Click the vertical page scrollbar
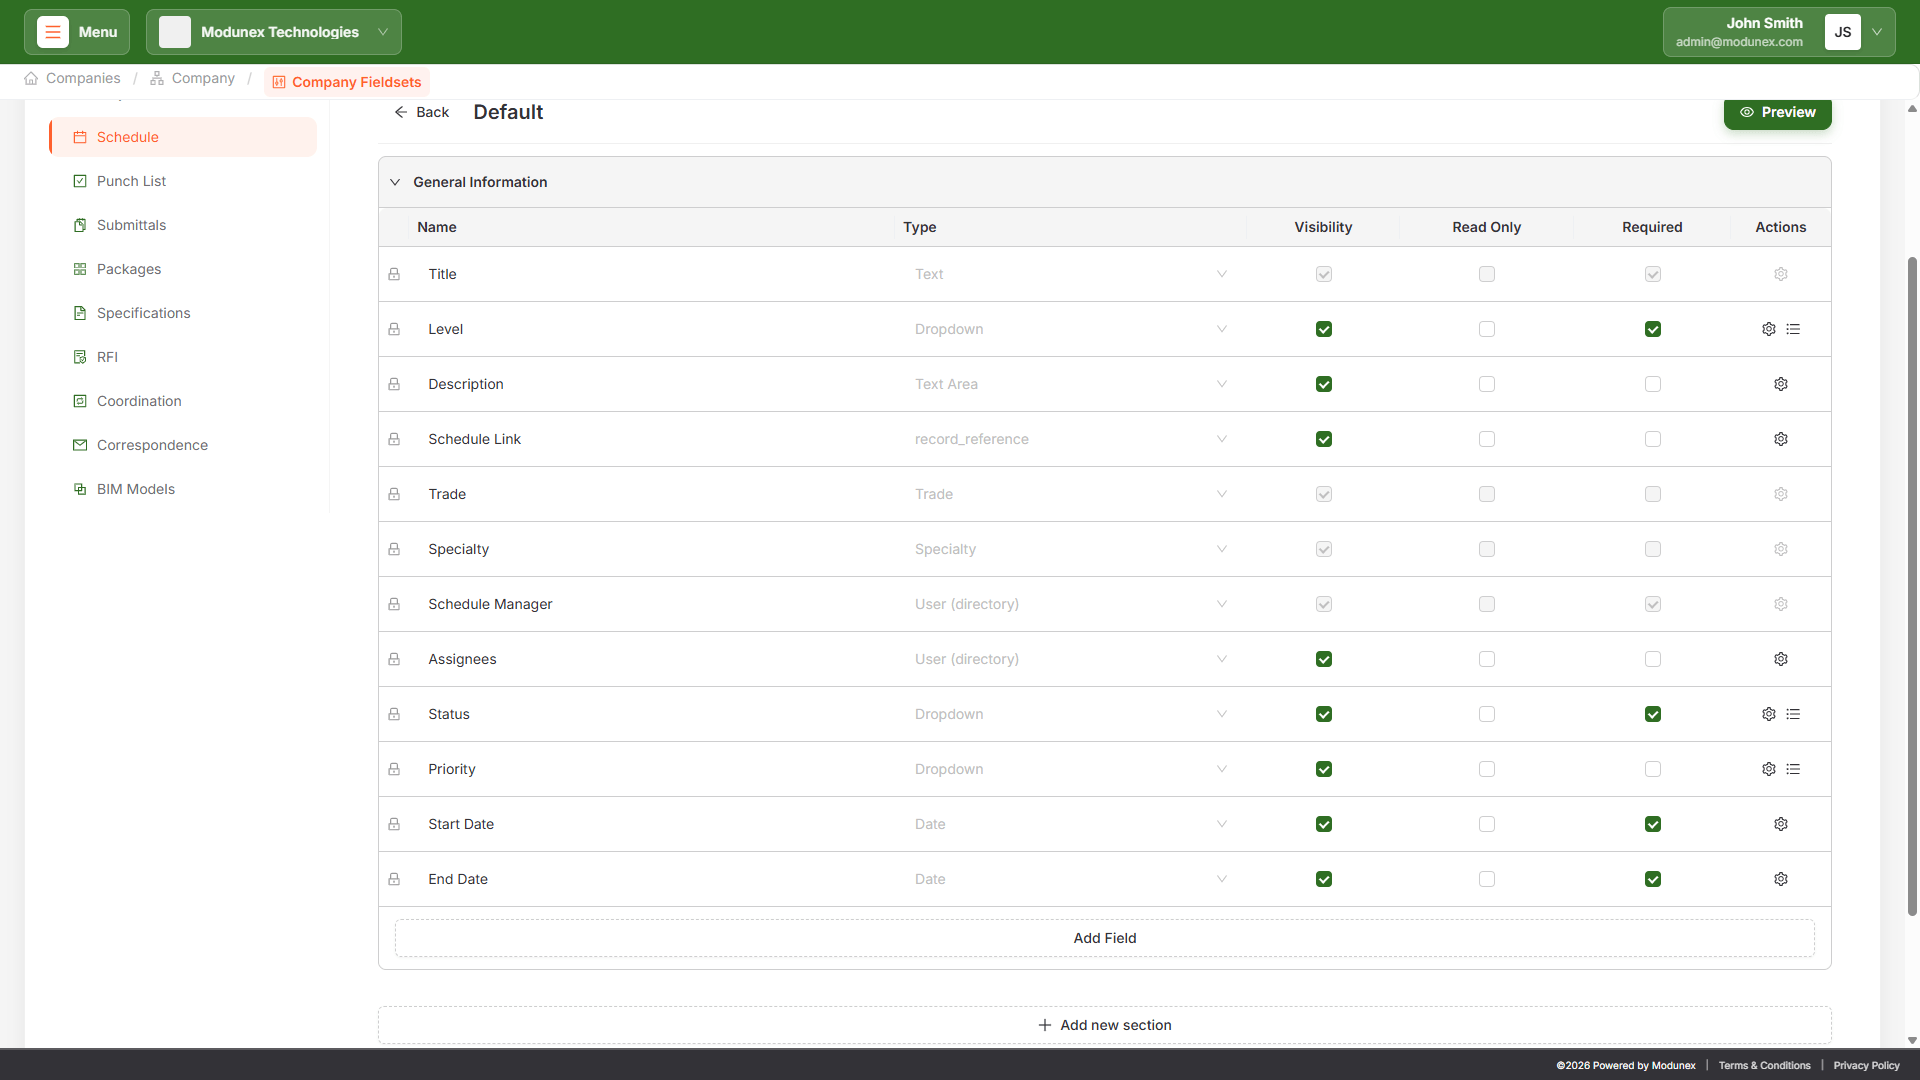This screenshot has height=1080, width=1920. [x=1912, y=585]
